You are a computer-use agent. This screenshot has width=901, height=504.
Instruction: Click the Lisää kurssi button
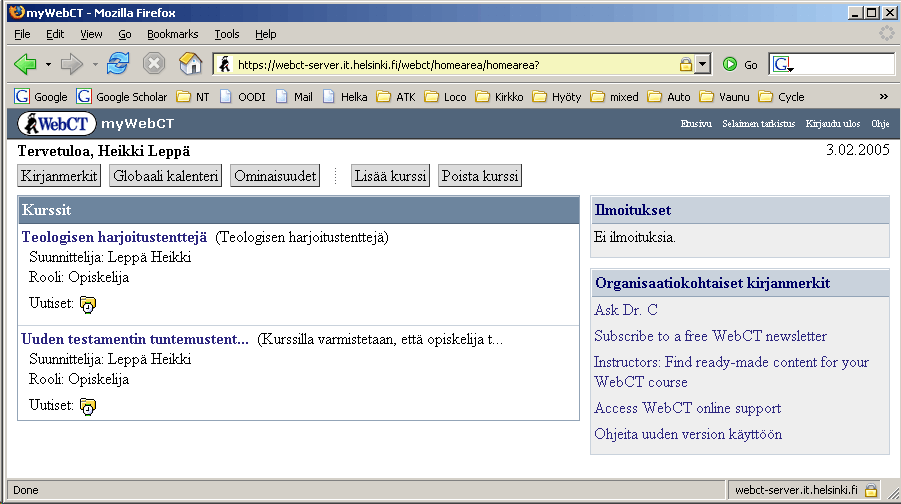(x=391, y=176)
